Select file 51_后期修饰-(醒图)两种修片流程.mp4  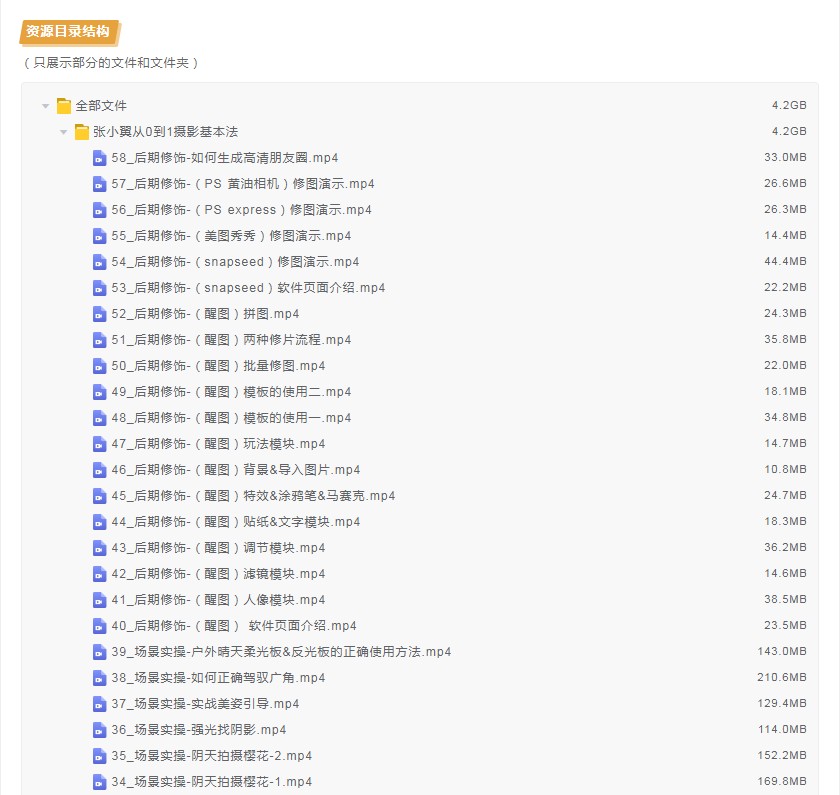click(x=231, y=340)
